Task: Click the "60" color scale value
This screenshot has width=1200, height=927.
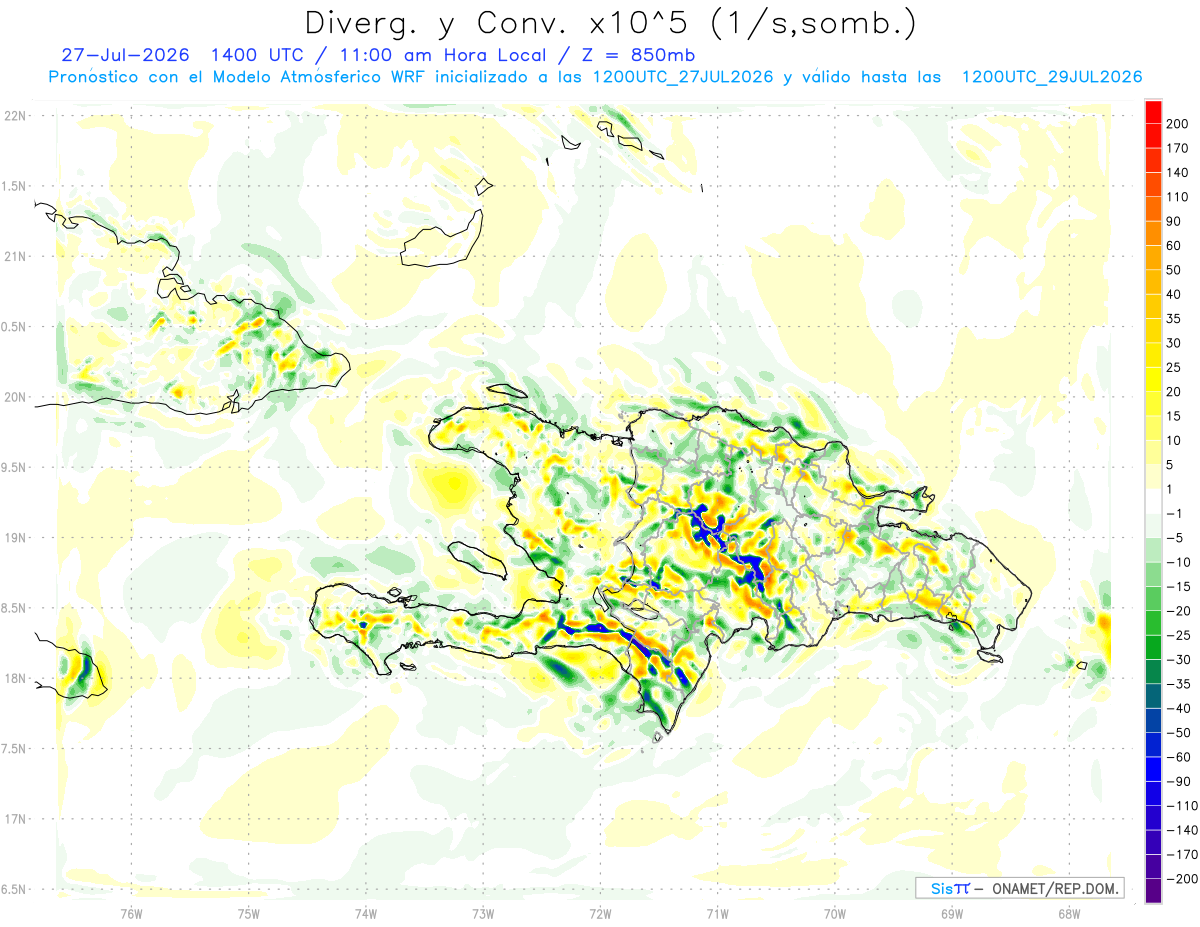Action: [x=1174, y=245]
